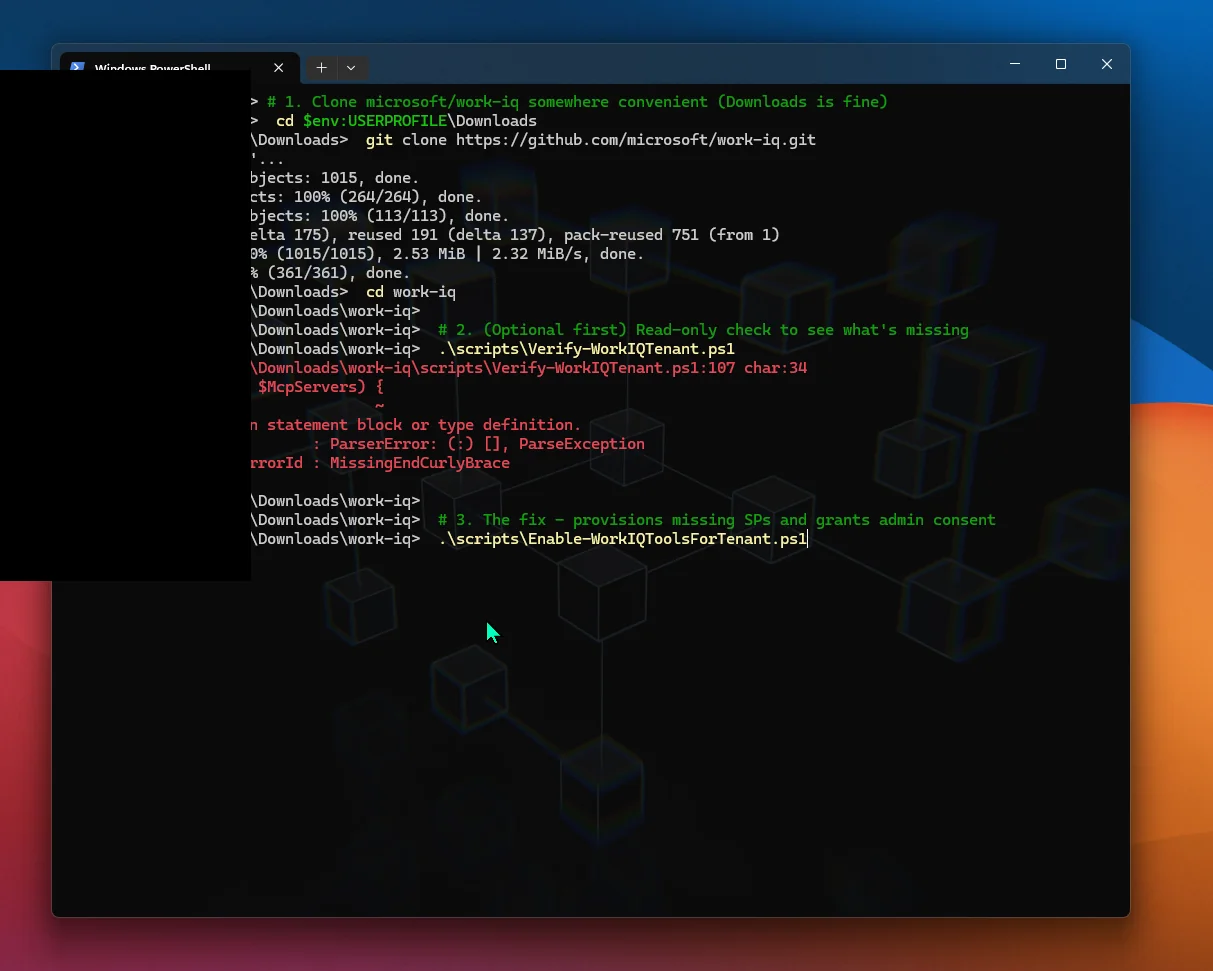The height and width of the screenshot is (971, 1213).
Task: Click the "(361/361), done." line
Action: point(330,273)
